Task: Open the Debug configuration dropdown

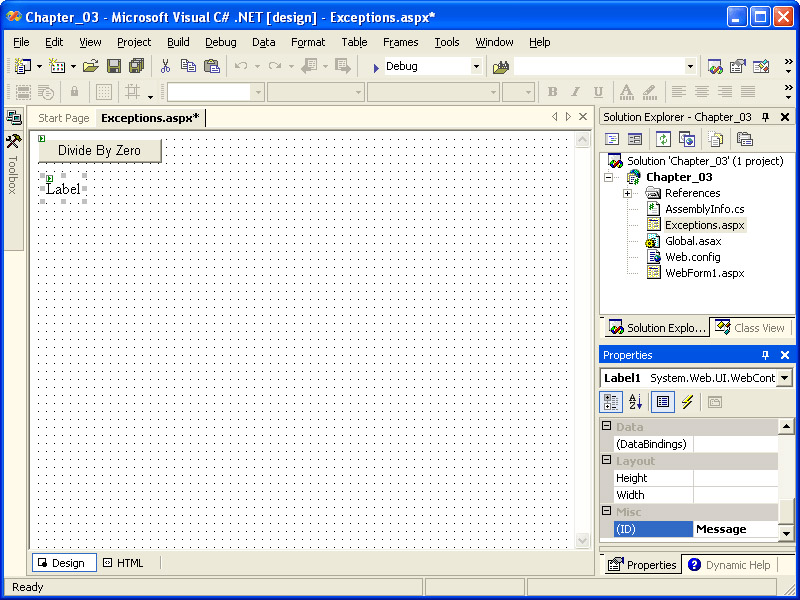Action: (476, 66)
